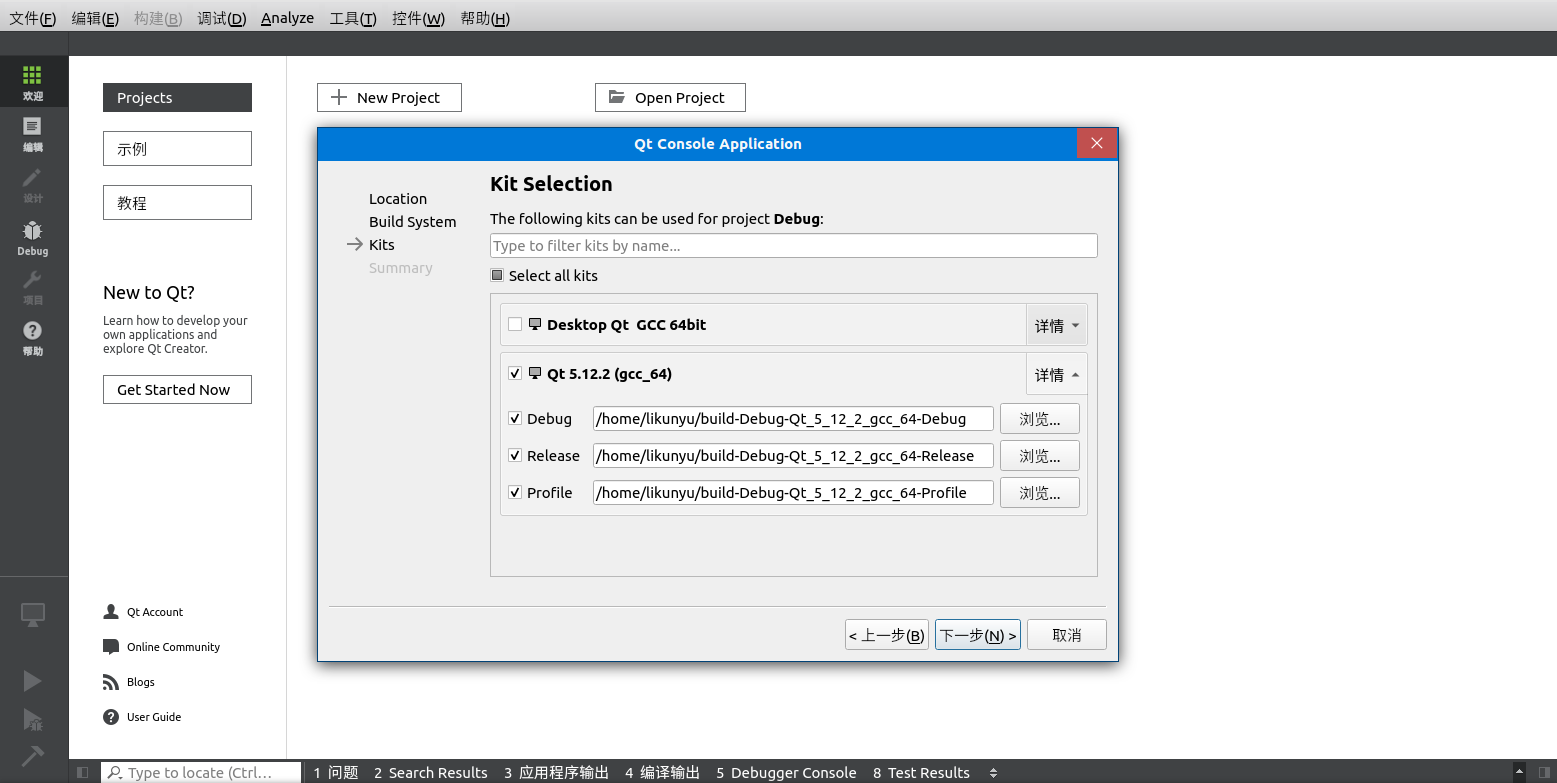The image size is (1557, 783).
Task: Click the kits filter input field
Action: [793, 245]
